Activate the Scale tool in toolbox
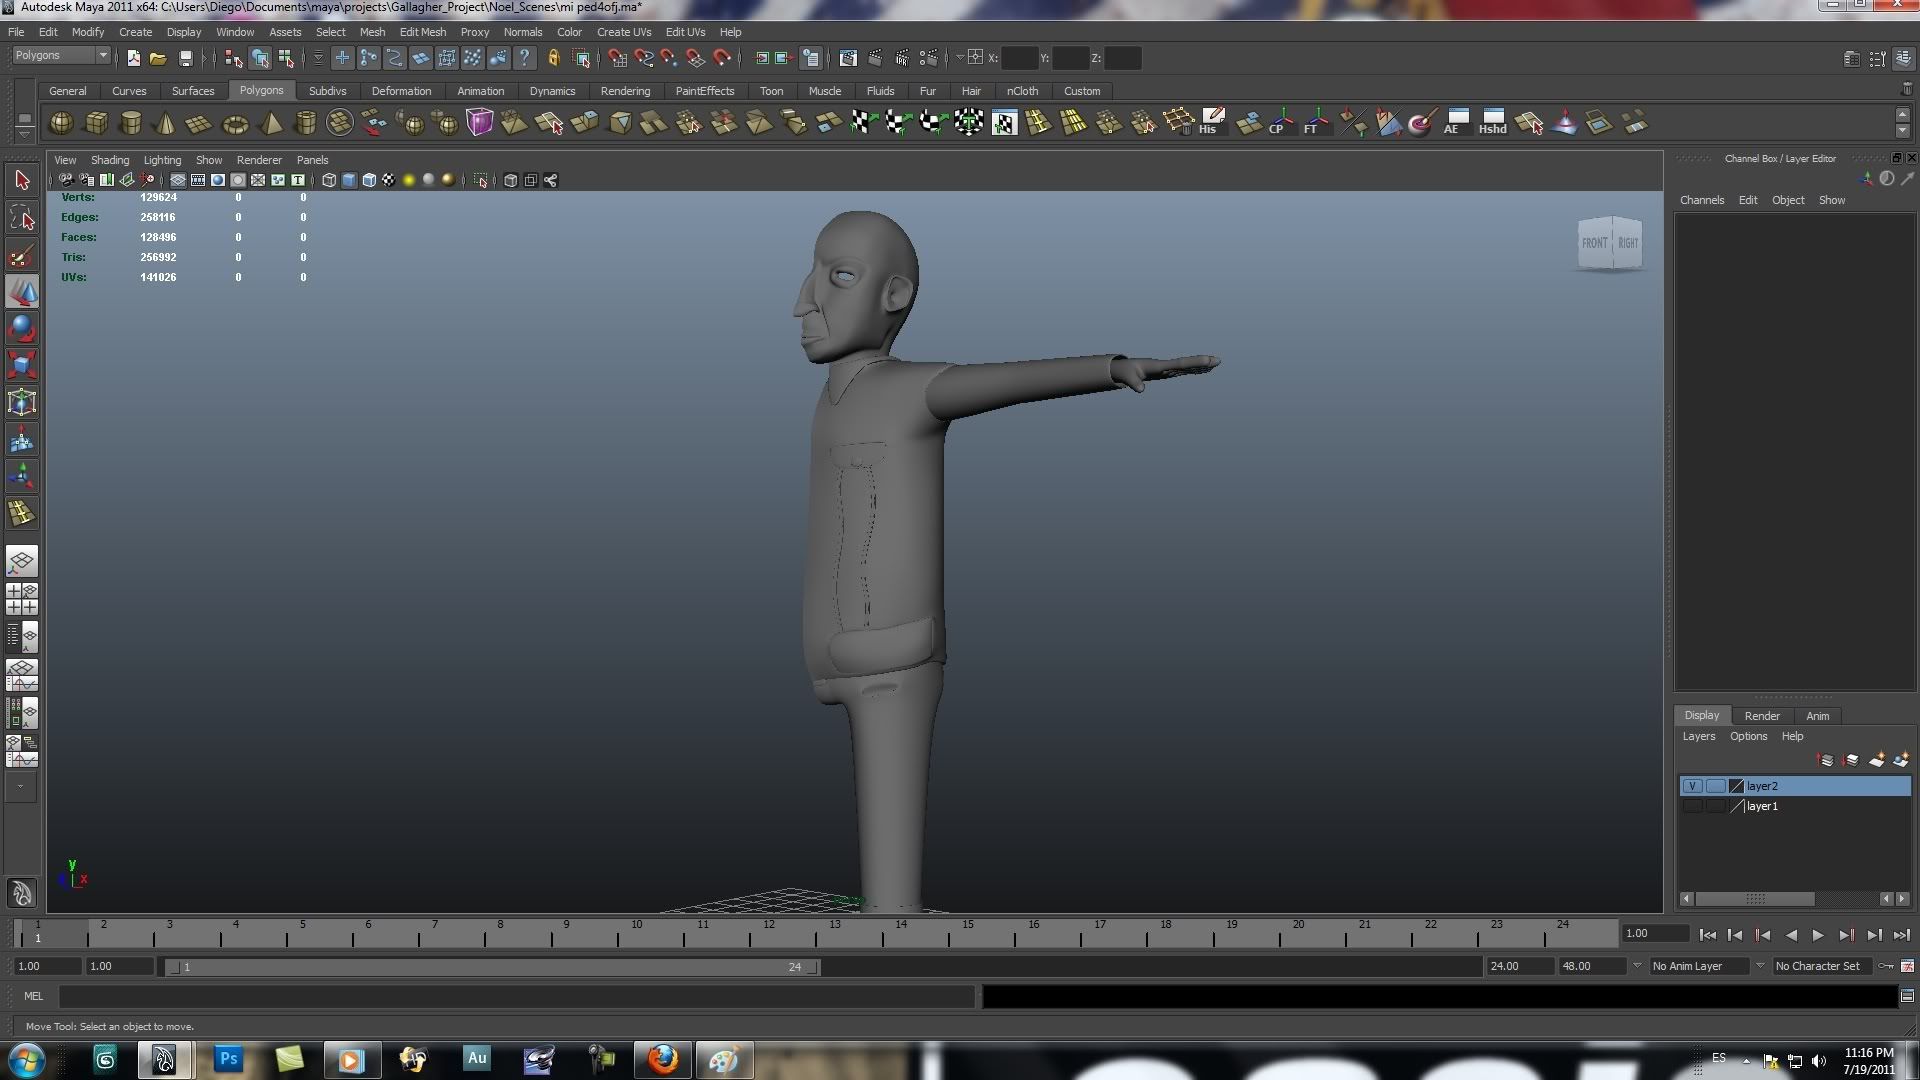The image size is (1920, 1080). pos(22,366)
